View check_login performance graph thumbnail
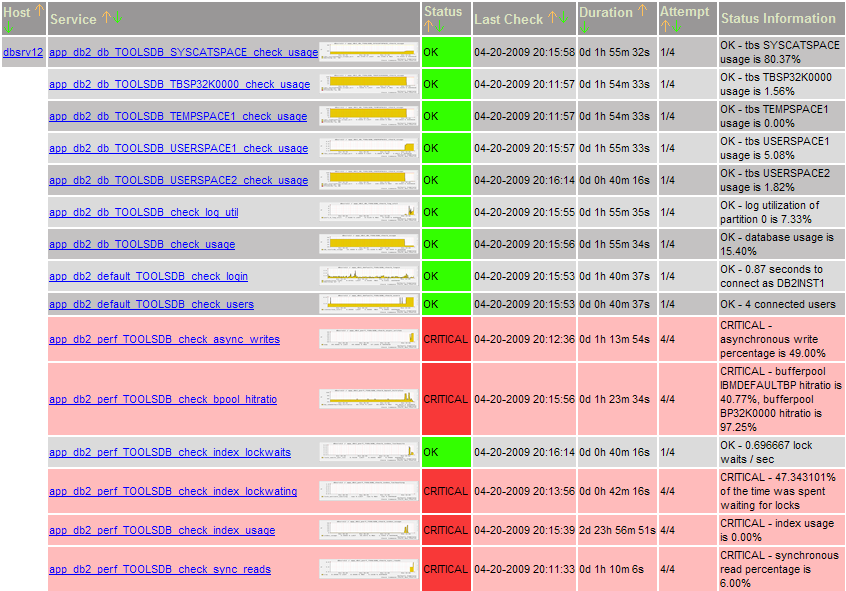846x591 pixels. click(369, 276)
